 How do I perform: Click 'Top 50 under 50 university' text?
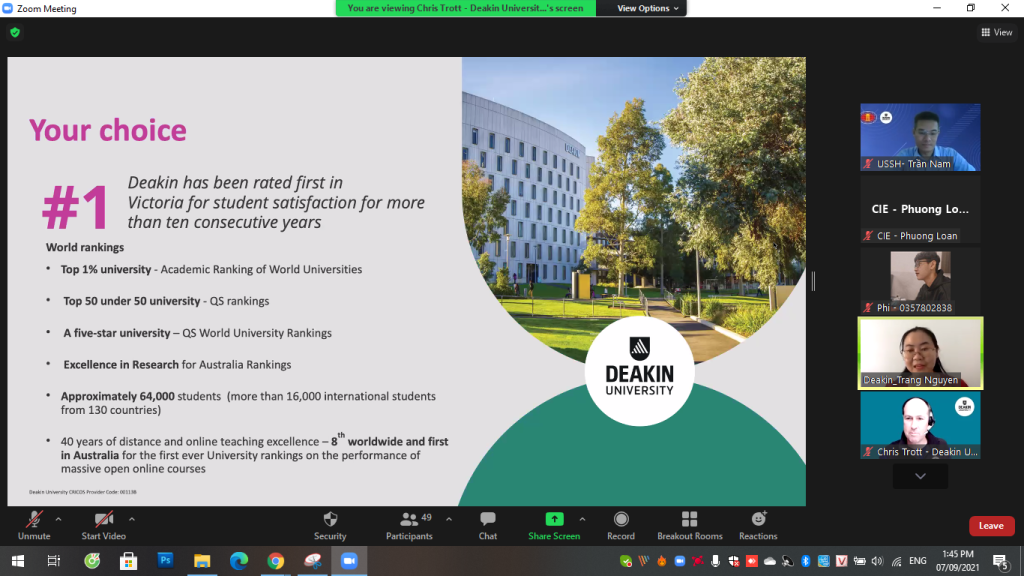[132, 301]
